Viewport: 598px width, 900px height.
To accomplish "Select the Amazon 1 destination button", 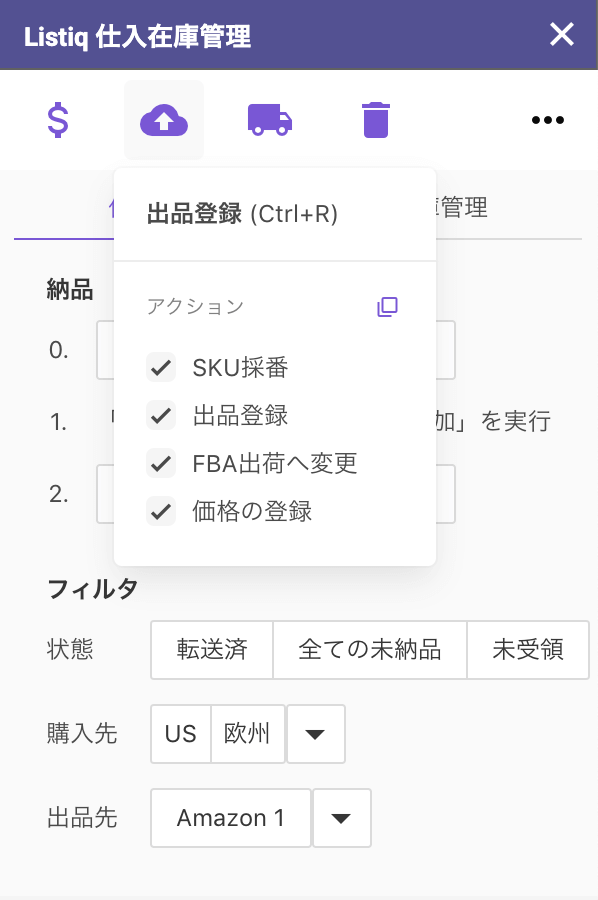I will pos(231,818).
